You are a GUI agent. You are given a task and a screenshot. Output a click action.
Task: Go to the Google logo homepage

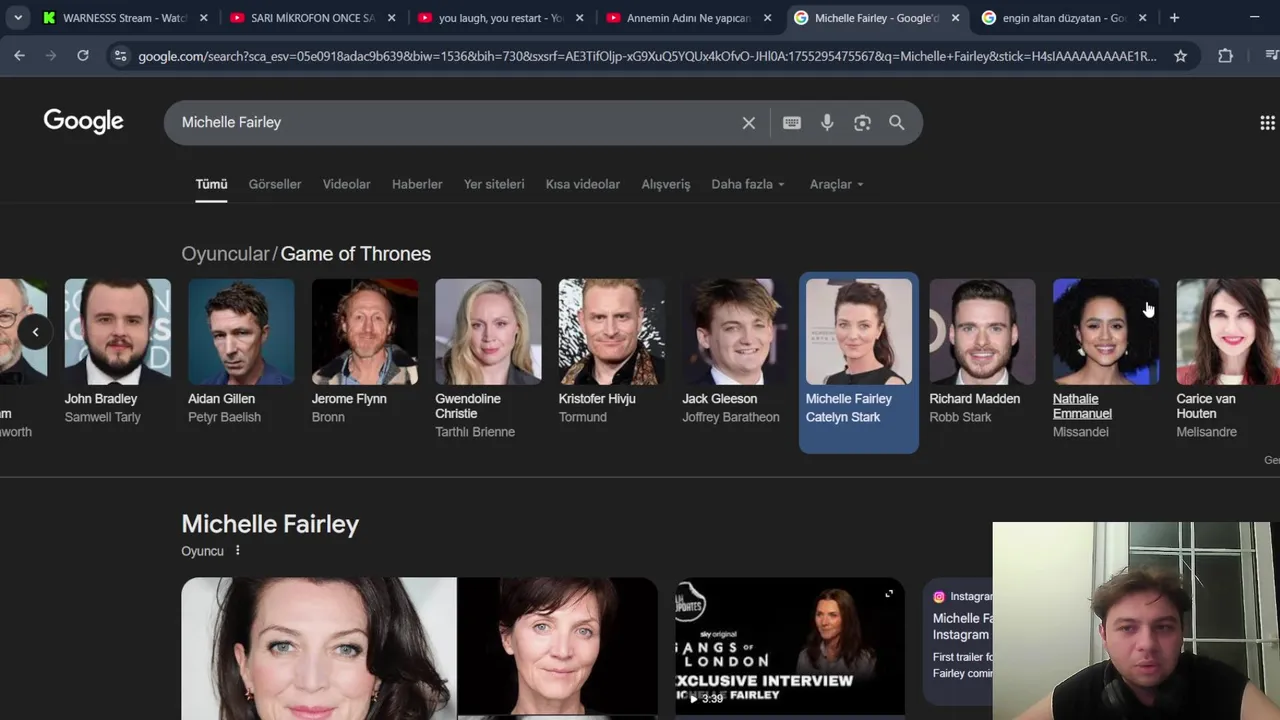point(84,122)
